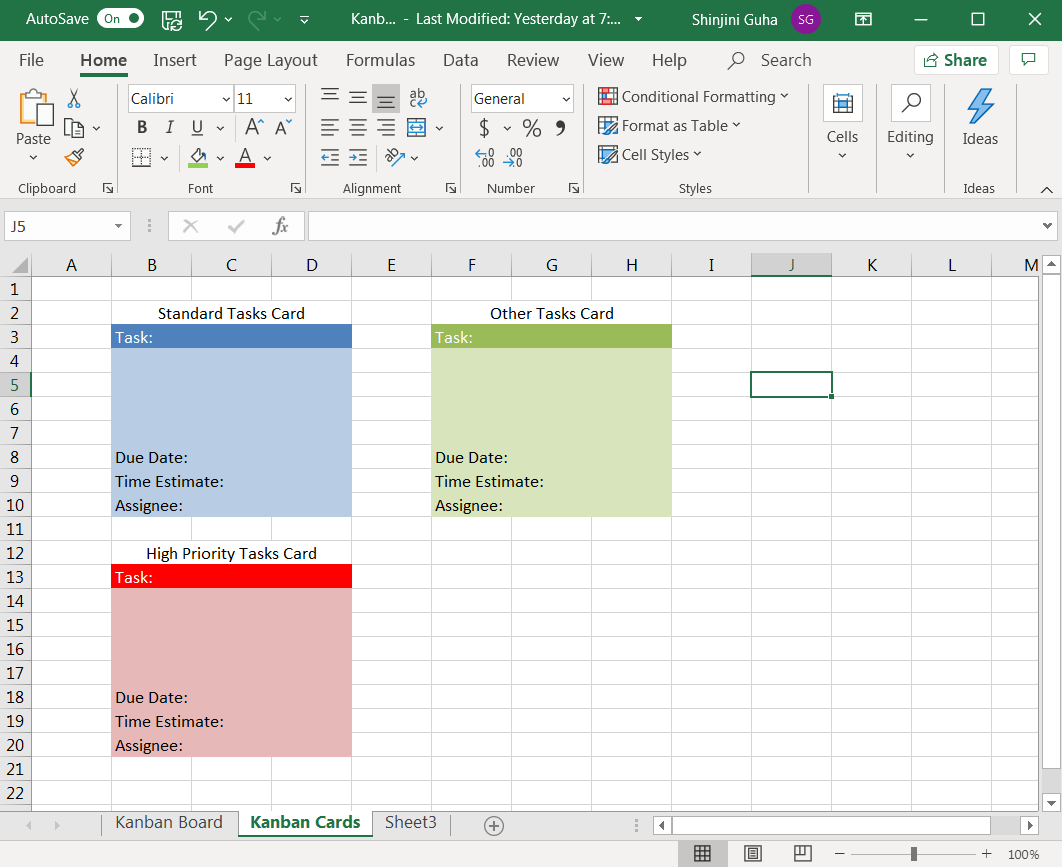The height and width of the screenshot is (867, 1062).
Task: Click the Percent Style icon
Action: pos(532,128)
